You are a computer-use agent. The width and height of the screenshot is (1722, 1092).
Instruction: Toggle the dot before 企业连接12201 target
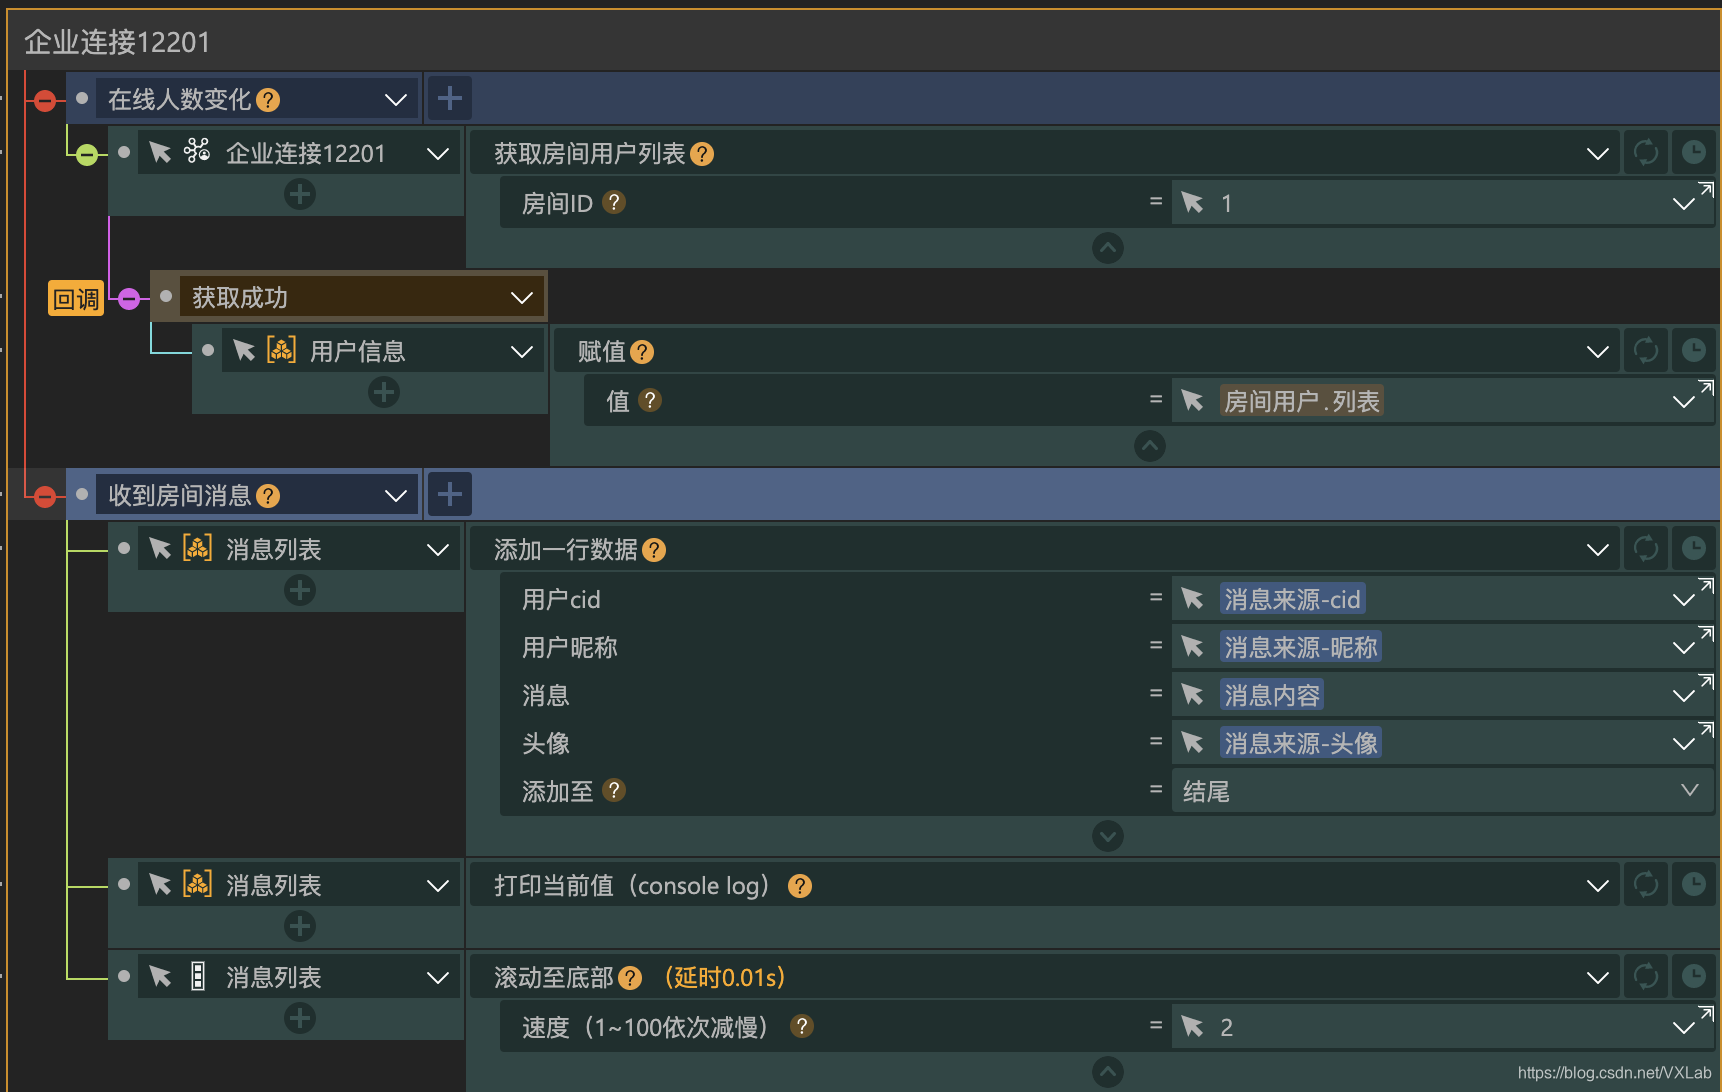[x=124, y=152]
